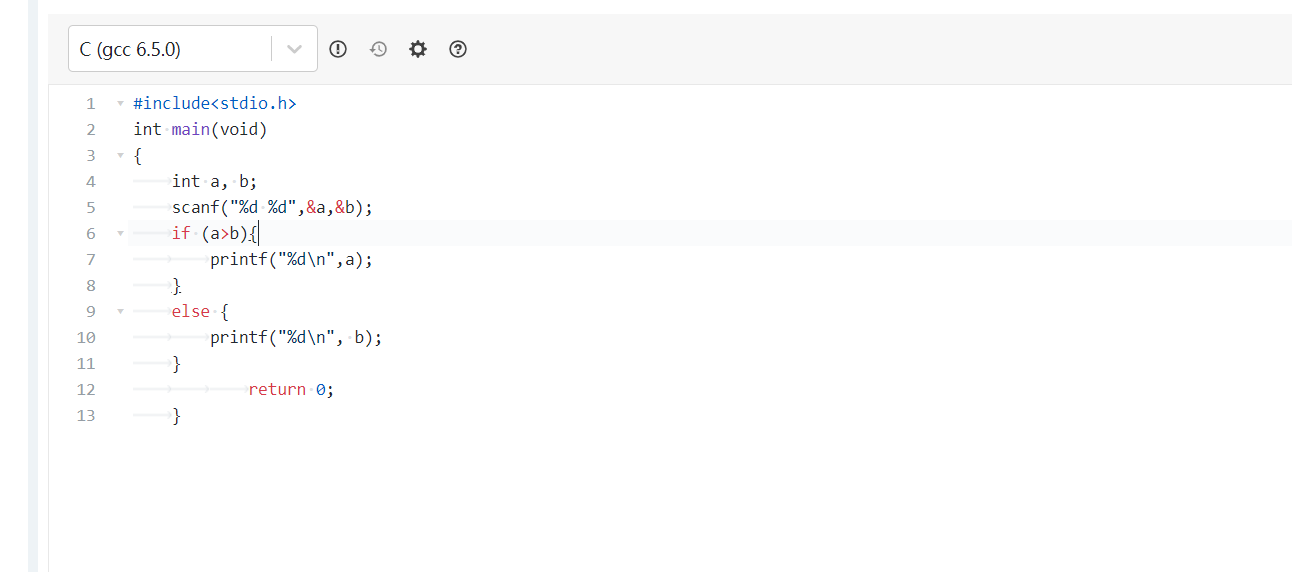Image resolution: width=1292 pixels, height=572 pixels.
Task: Click the #include<stdio.h> directive text
Action: tap(215, 103)
